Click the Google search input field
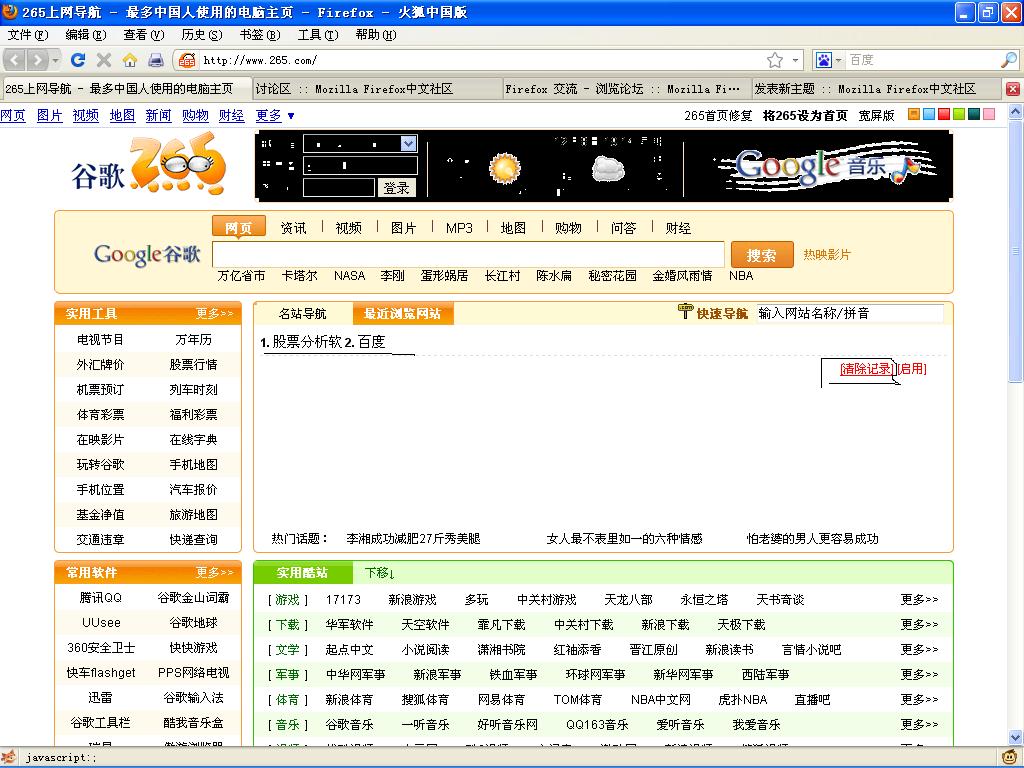Image resolution: width=1024 pixels, height=768 pixels. click(x=468, y=254)
